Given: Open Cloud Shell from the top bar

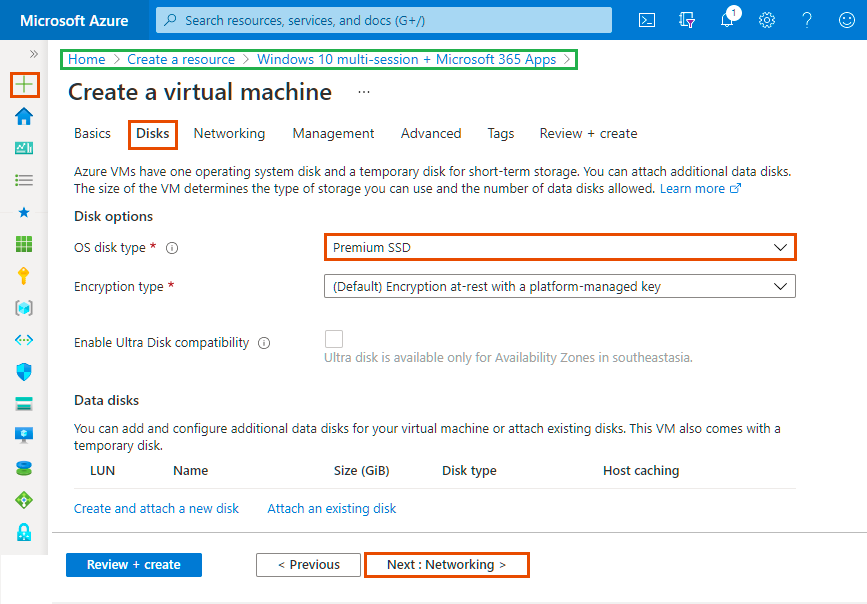Looking at the screenshot, I should (646, 20).
